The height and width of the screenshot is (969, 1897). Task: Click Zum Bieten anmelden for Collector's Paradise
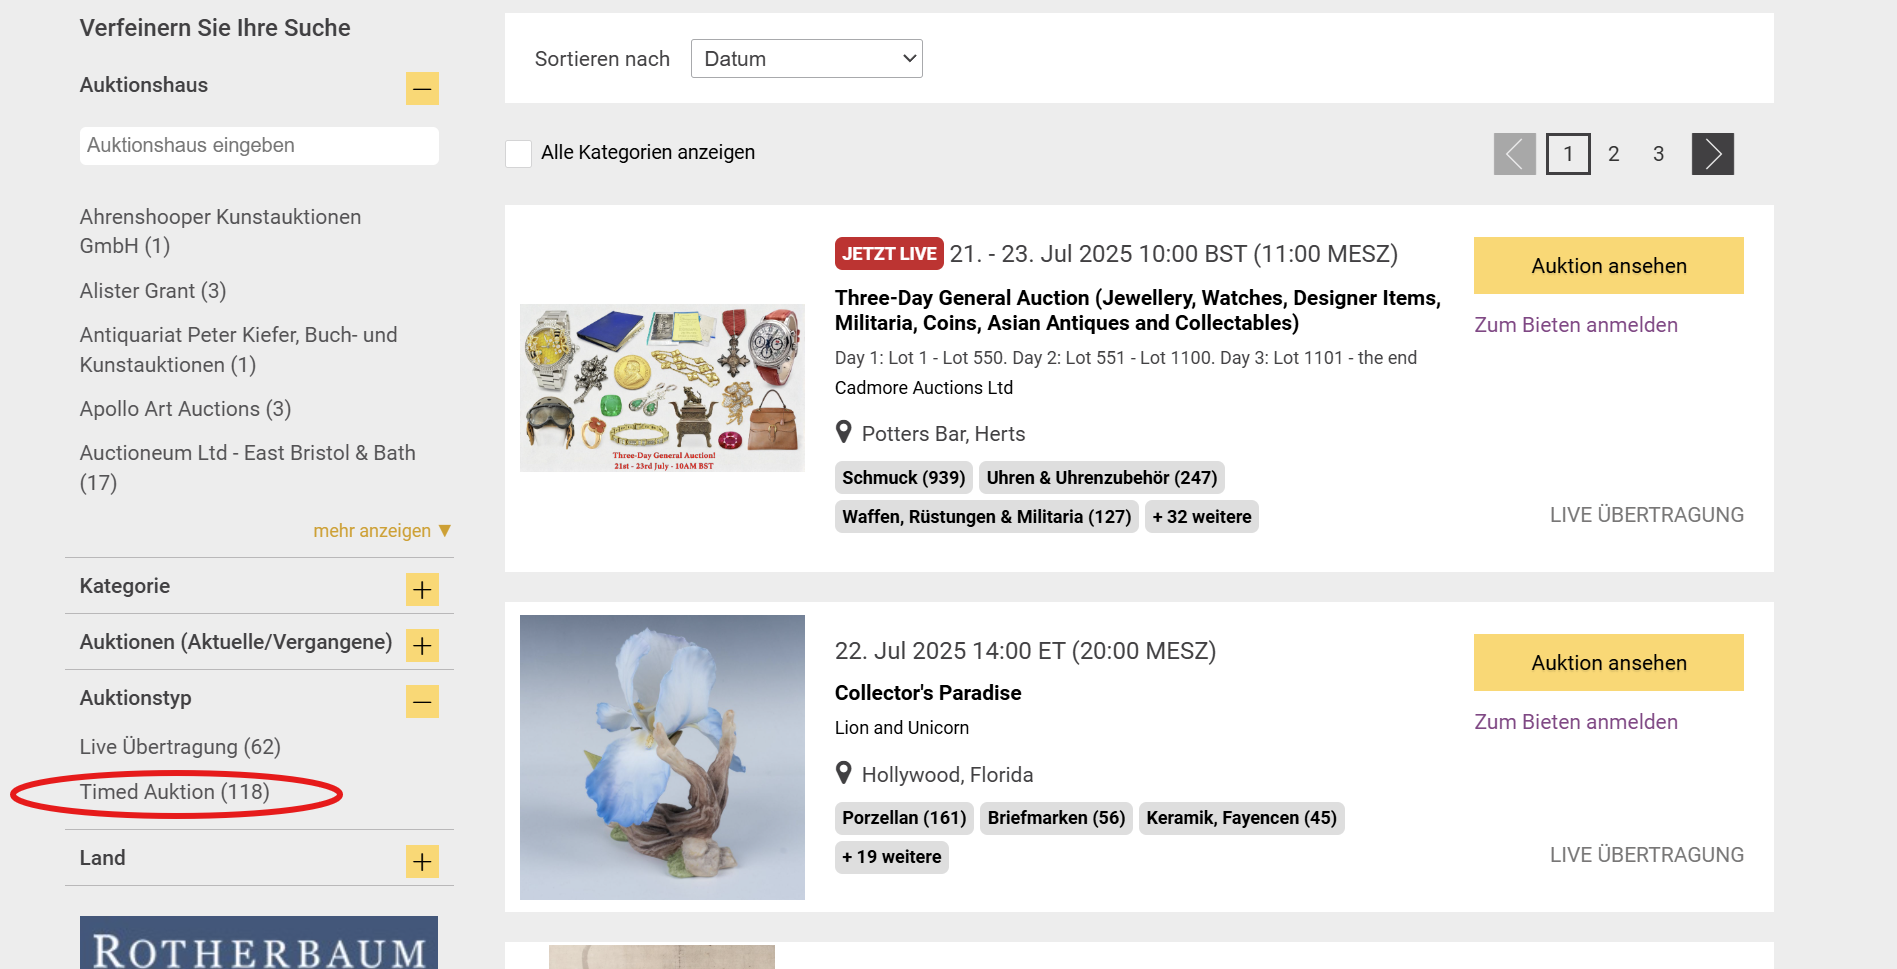pyautogui.click(x=1576, y=722)
